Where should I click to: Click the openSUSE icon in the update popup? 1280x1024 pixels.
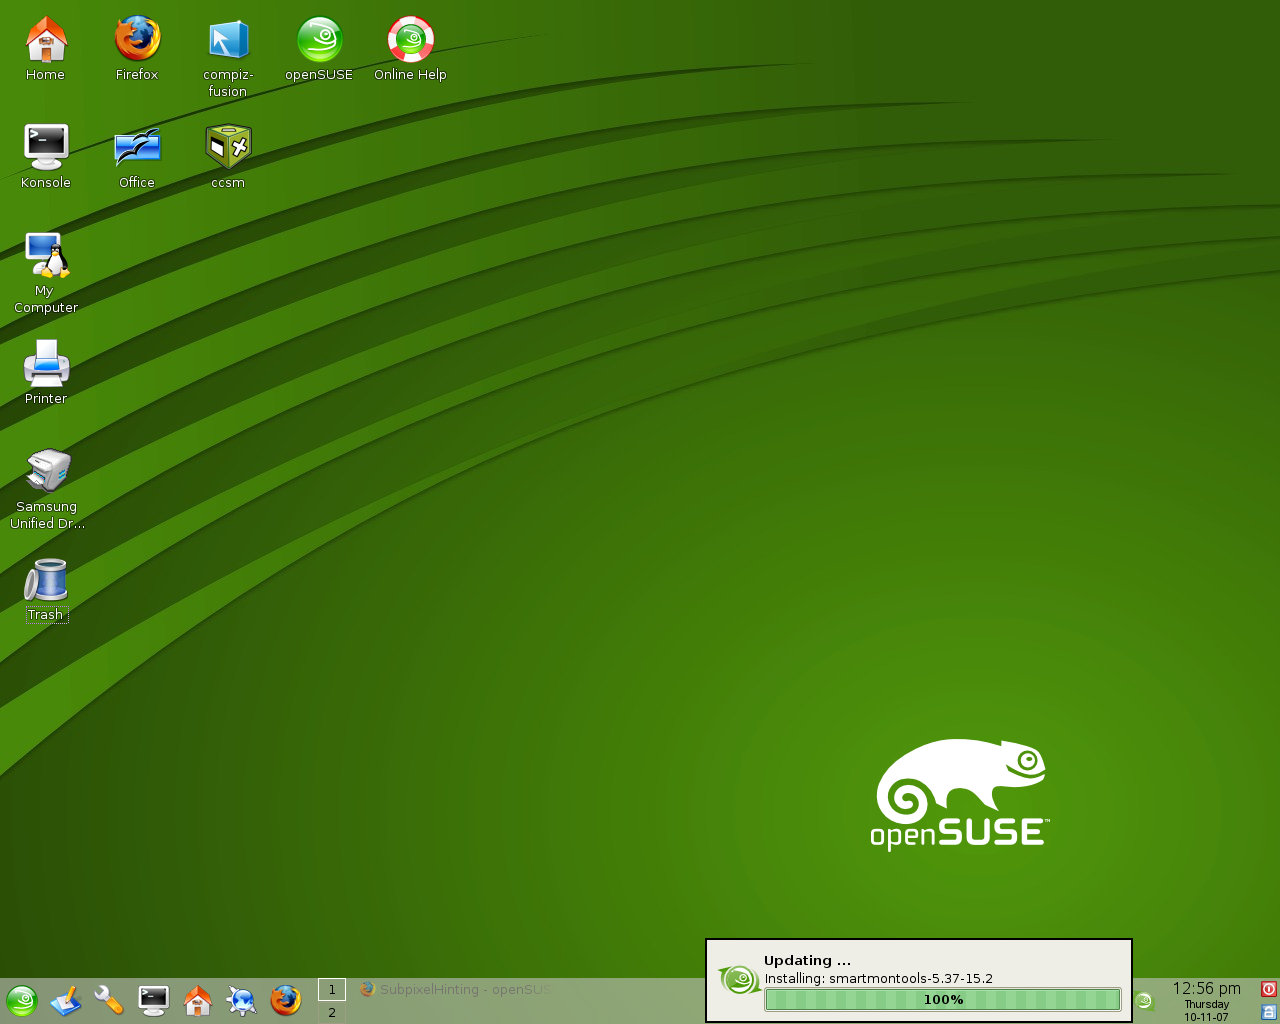pyautogui.click(x=740, y=980)
